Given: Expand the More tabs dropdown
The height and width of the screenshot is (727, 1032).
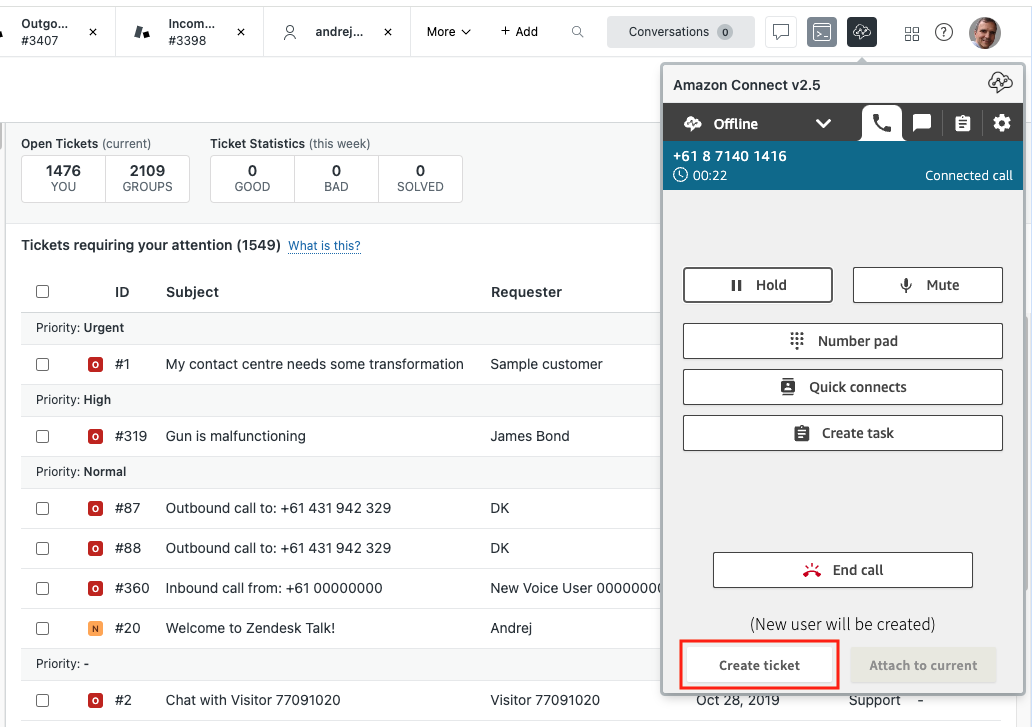Looking at the screenshot, I should 448,32.
